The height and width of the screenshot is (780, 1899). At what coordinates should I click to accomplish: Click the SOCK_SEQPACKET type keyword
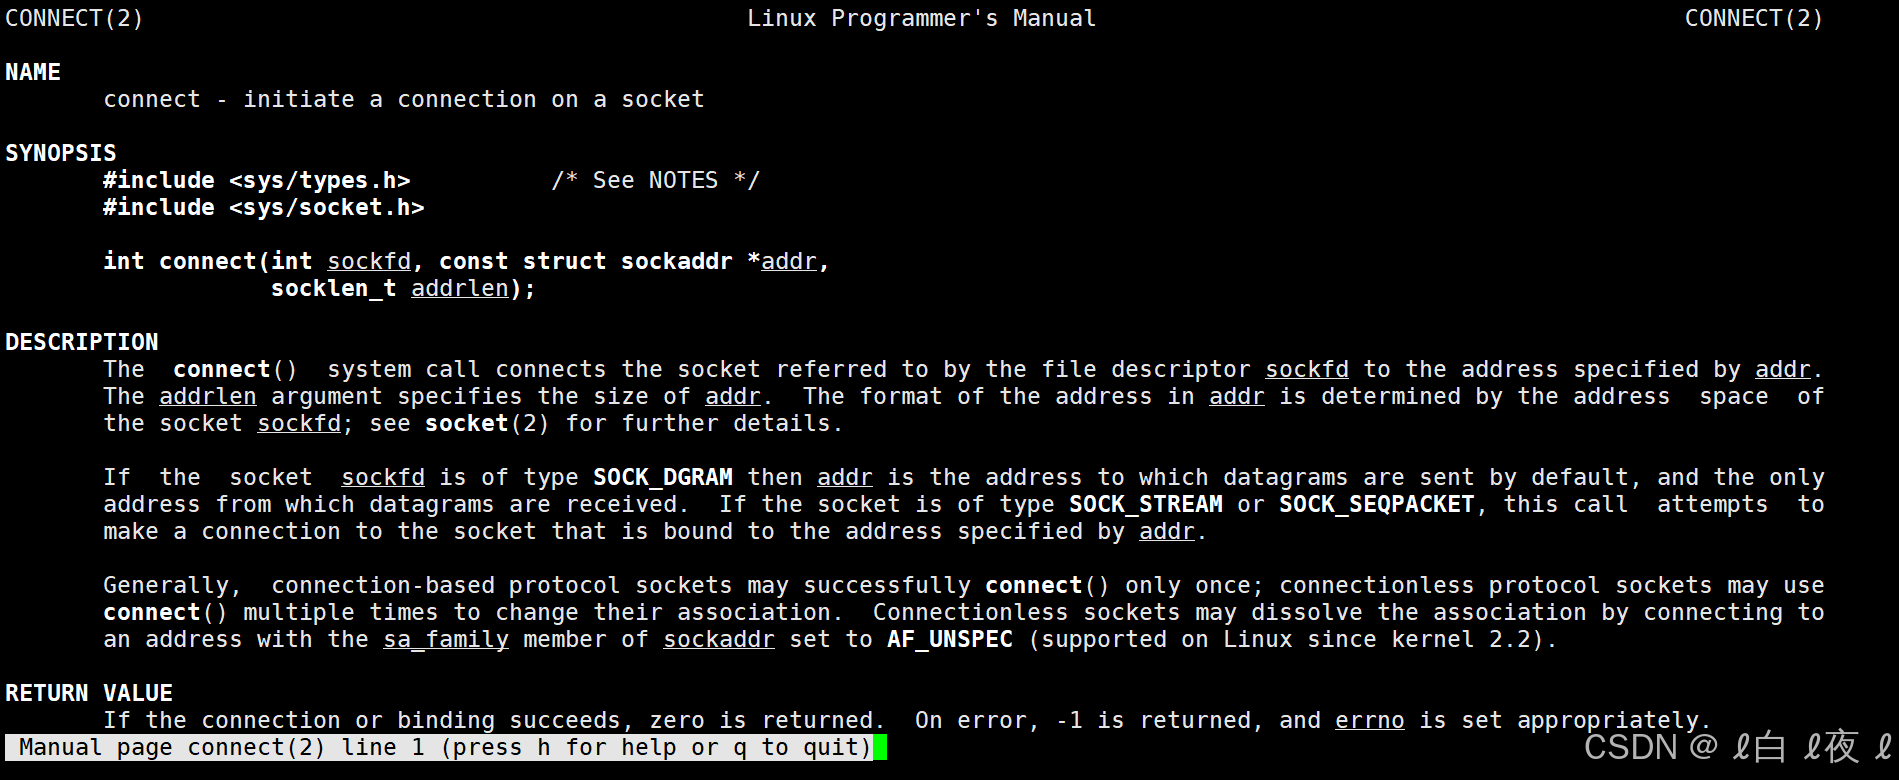point(1377,504)
